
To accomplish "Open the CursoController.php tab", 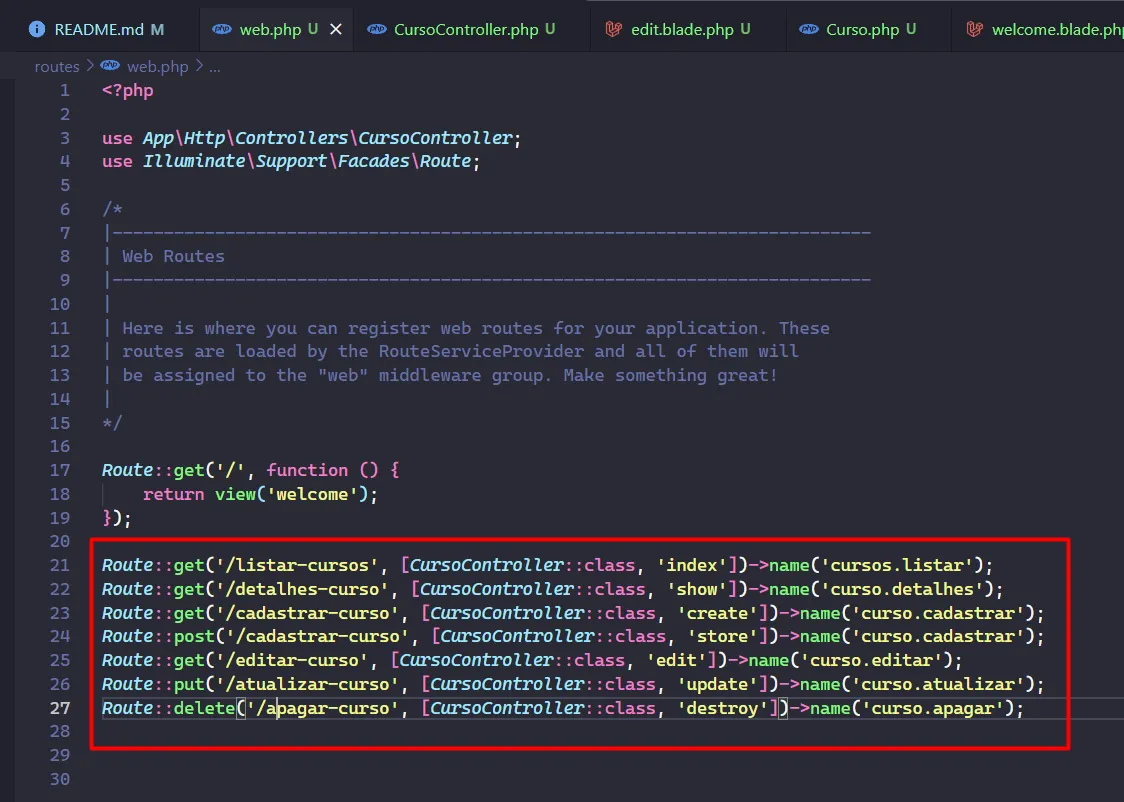I will 466,30.
